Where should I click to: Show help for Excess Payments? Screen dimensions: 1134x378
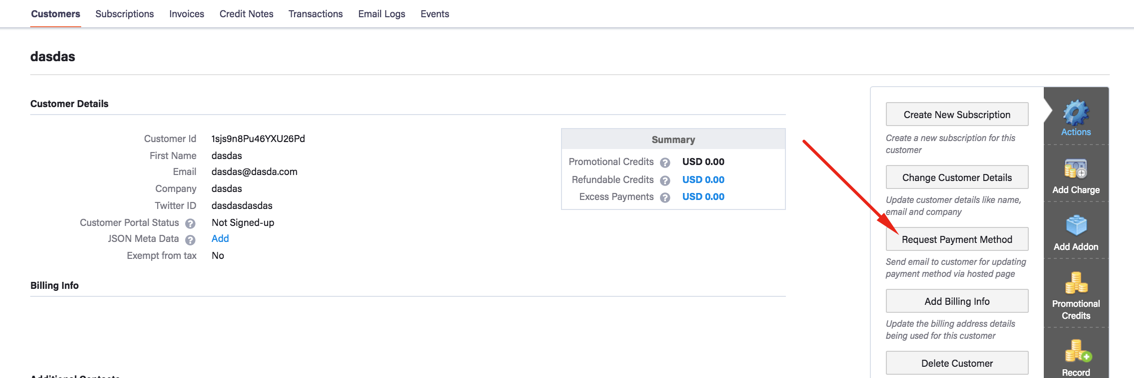pyautogui.click(x=665, y=197)
